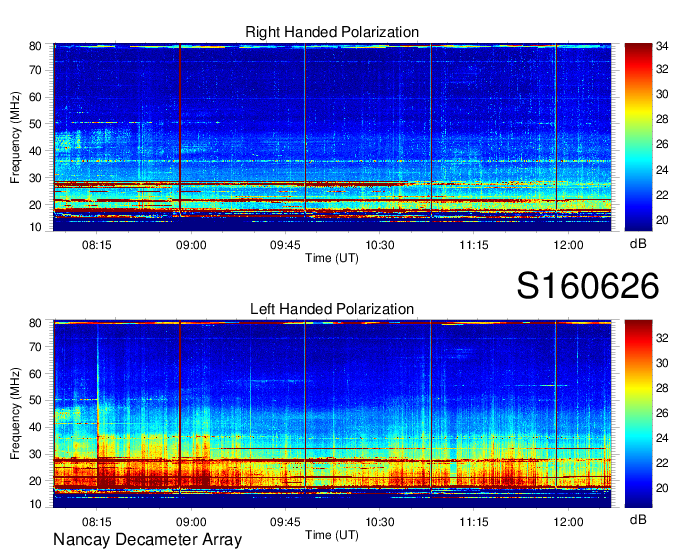Click the 20 MHz tick on Right Handed plot
This screenshot has width=680, height=552.
tap(35, 205)
